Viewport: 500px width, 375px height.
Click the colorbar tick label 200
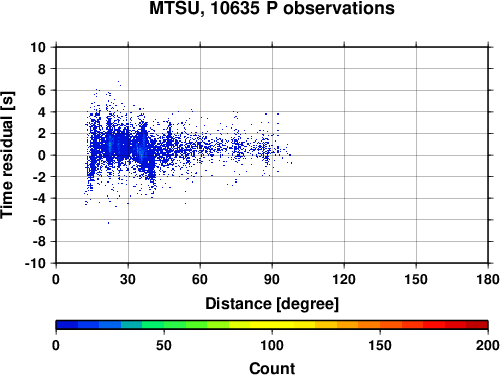tap(488, 345)
